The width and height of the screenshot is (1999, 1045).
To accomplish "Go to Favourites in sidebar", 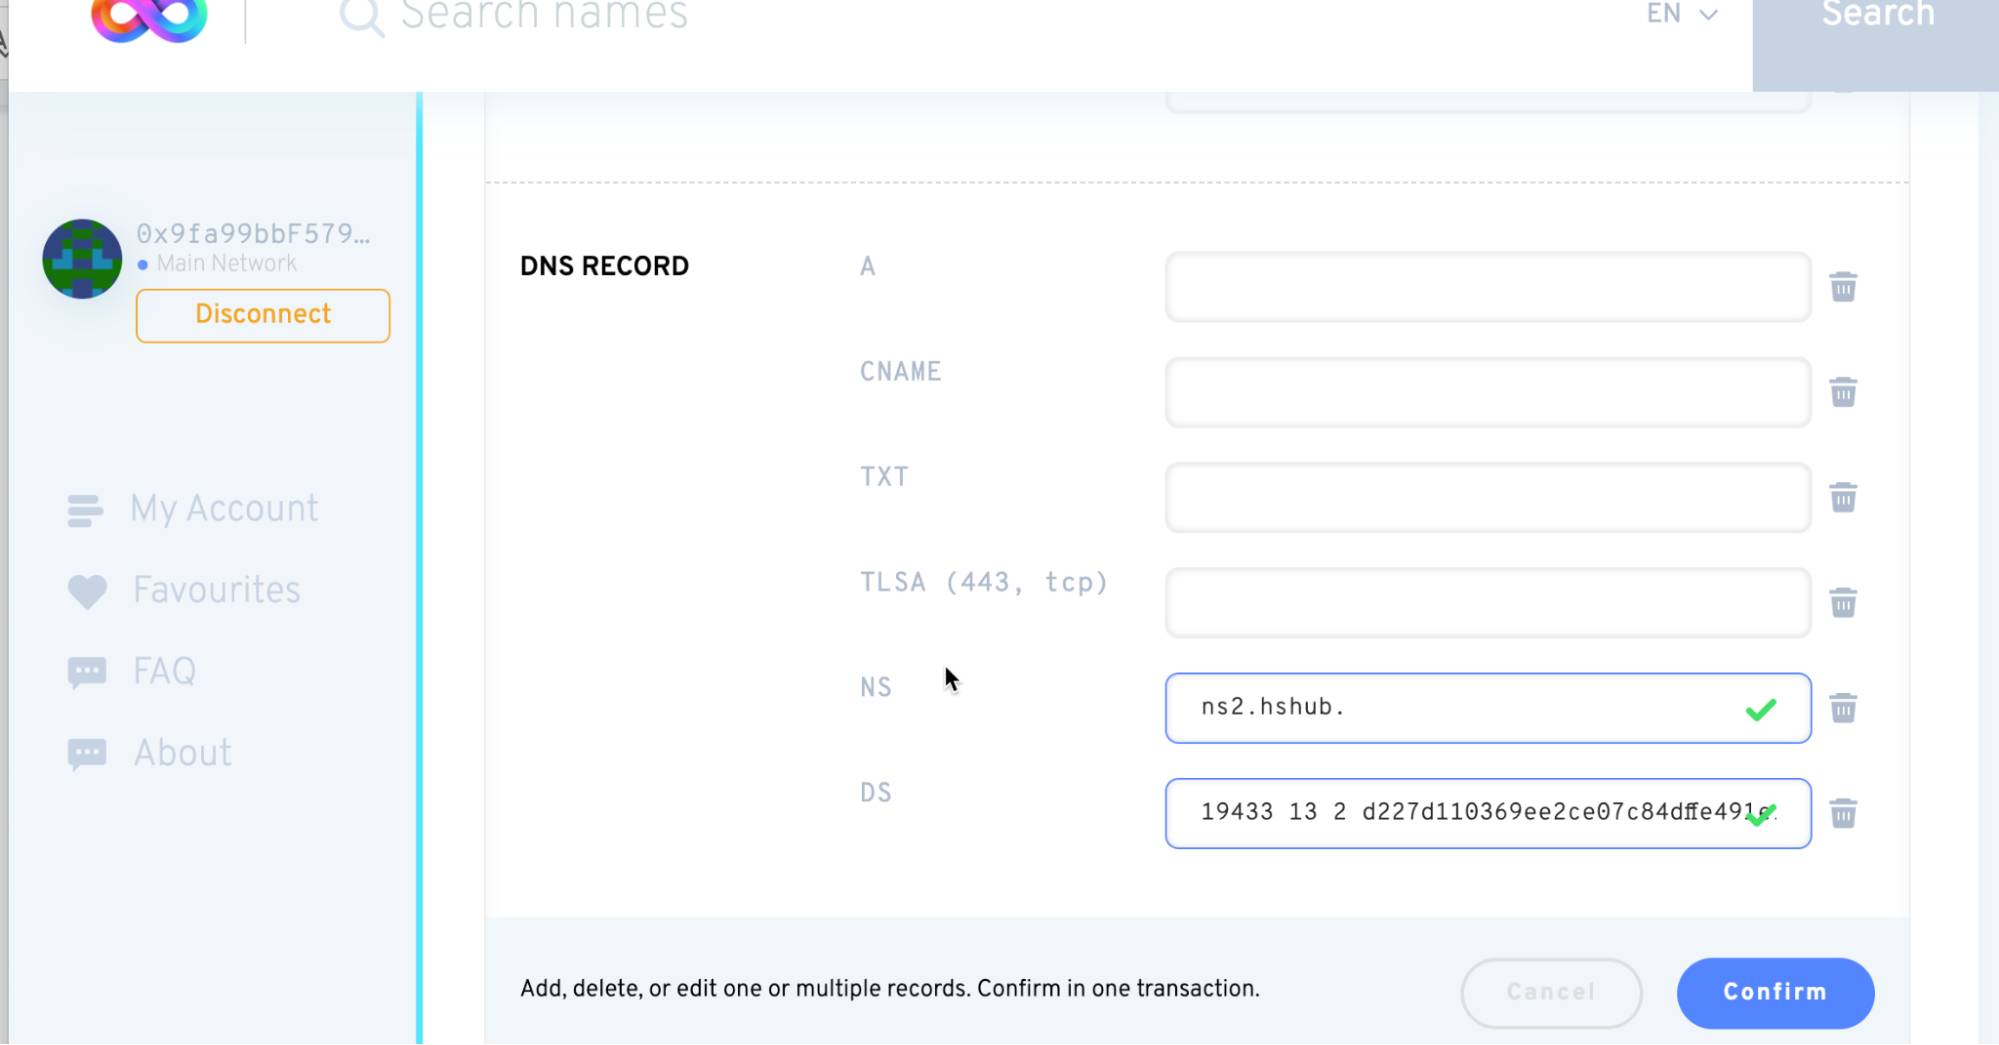I will click(x=216, y=591).
